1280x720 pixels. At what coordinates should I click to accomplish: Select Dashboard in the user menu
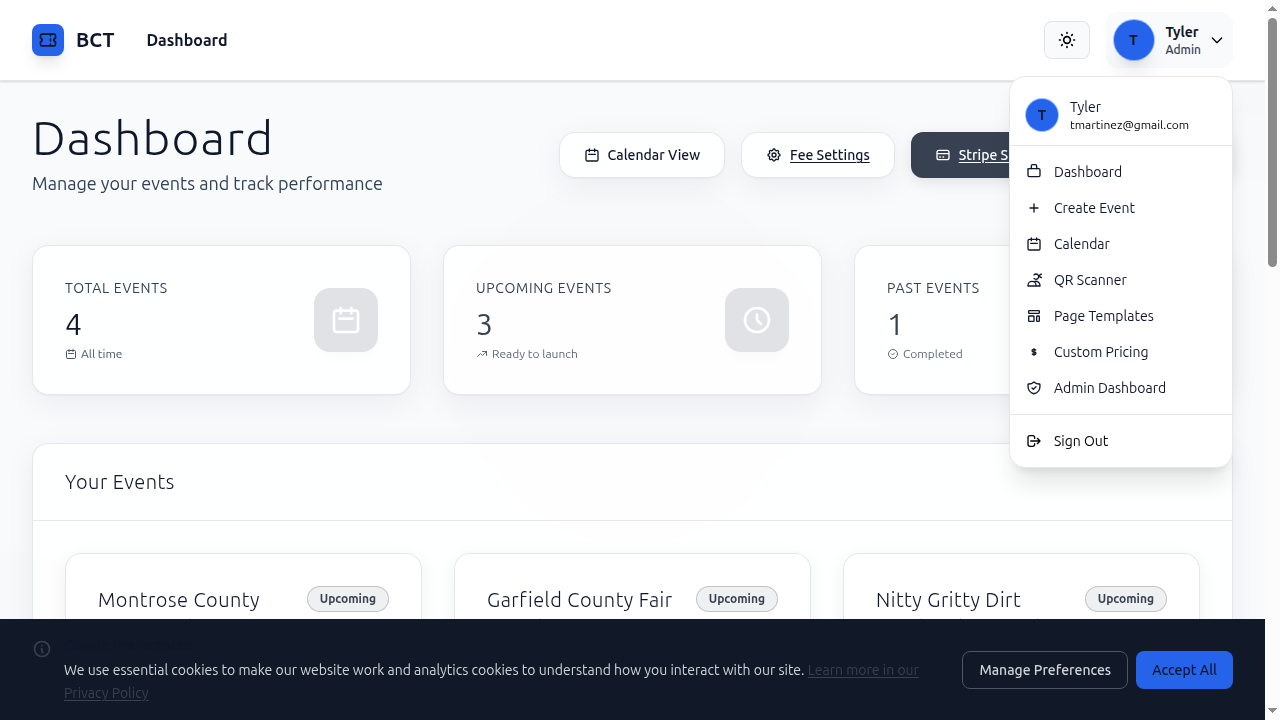coord(1087,172)
